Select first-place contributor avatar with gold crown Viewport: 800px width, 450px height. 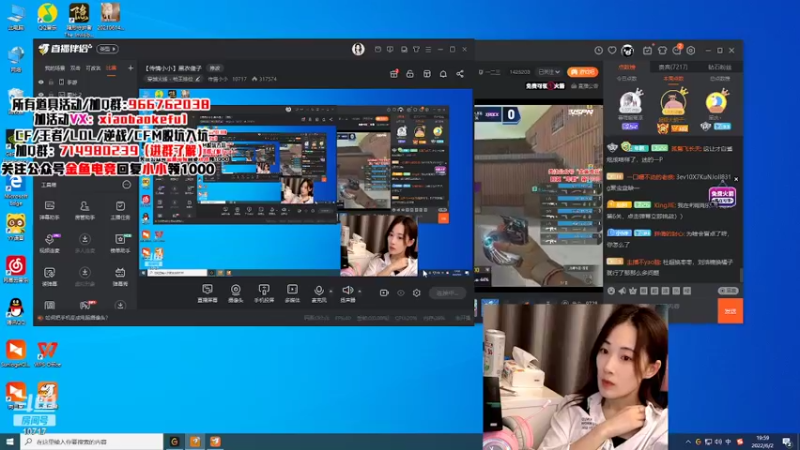pos(673,104)
